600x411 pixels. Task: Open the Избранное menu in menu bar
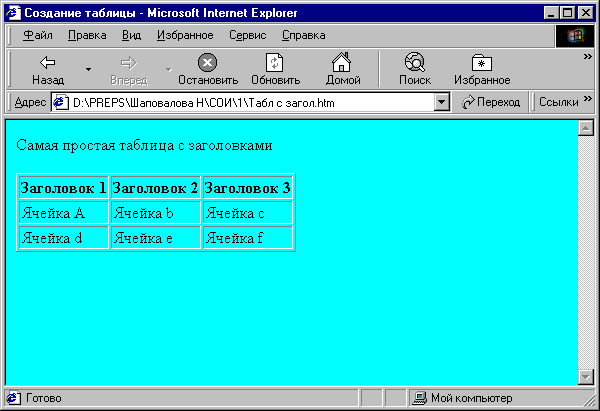(x=185, y=35)
